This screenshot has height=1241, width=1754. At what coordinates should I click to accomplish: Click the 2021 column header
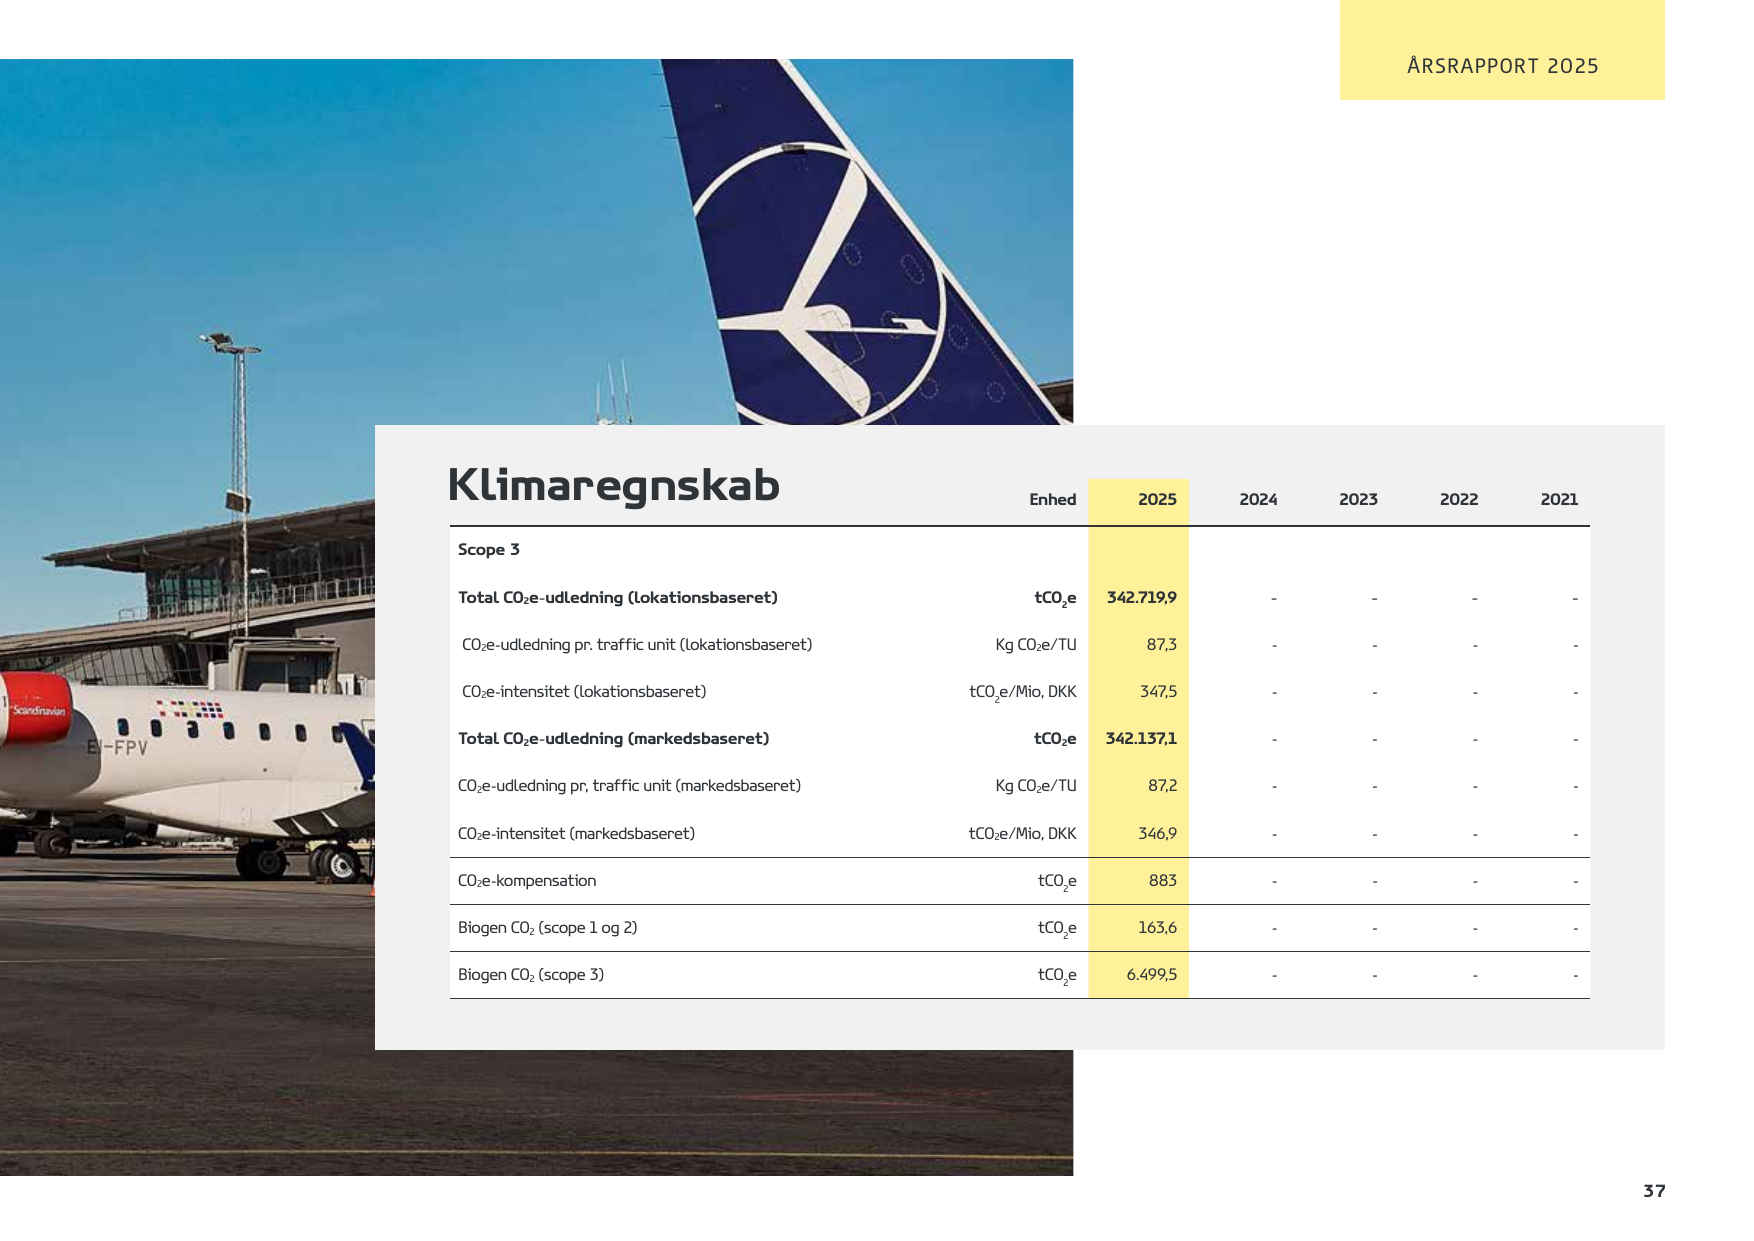coord(1559,499)
